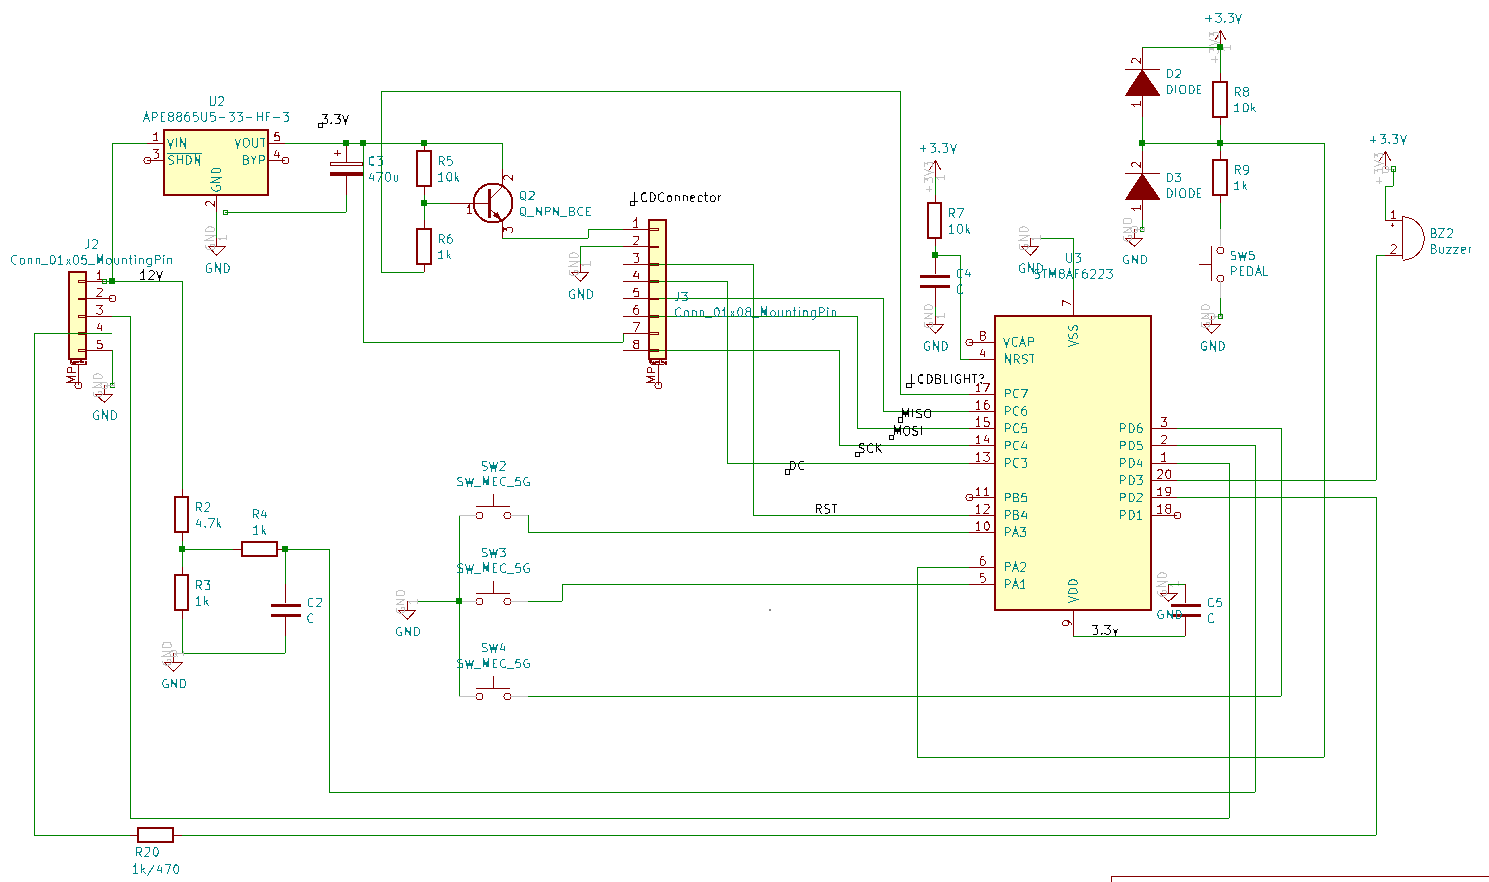Select the RST net label
Screen dimensions: 1489x882
826,509
